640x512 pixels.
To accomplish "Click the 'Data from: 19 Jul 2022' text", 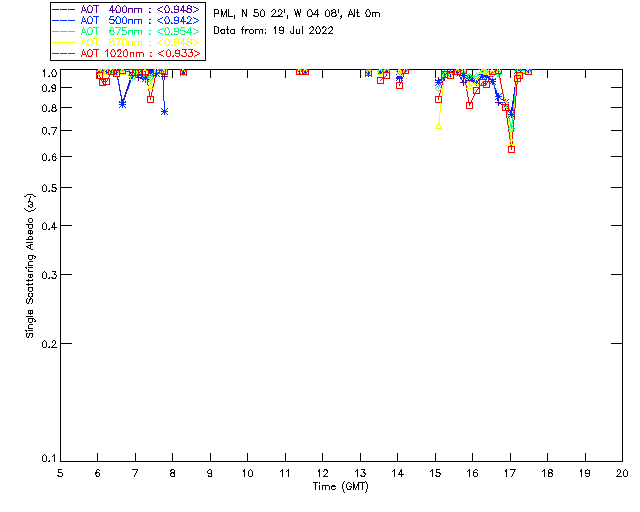I will (273, 30).
